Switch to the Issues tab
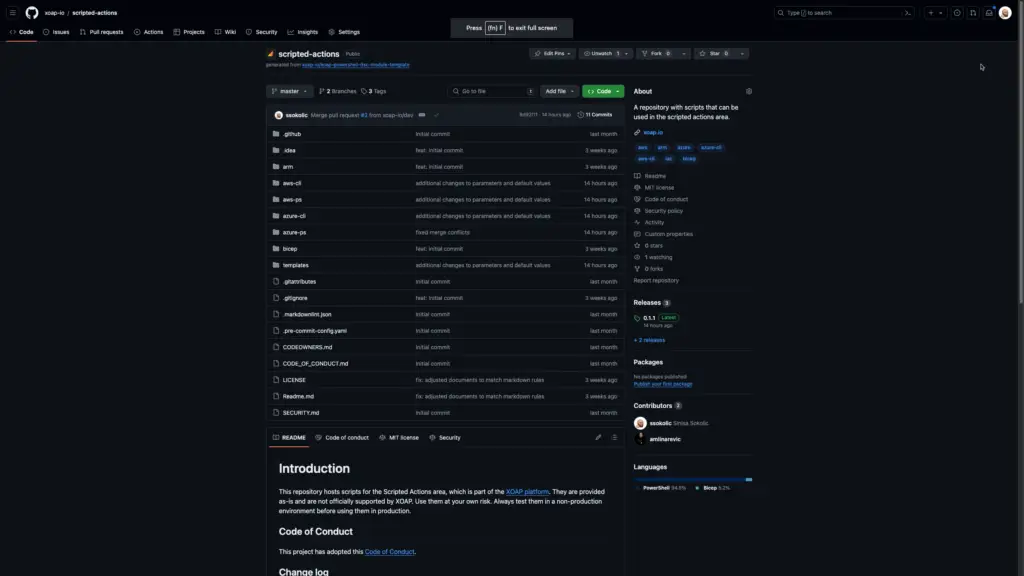1024x576 pixels. tap(56, 31)
